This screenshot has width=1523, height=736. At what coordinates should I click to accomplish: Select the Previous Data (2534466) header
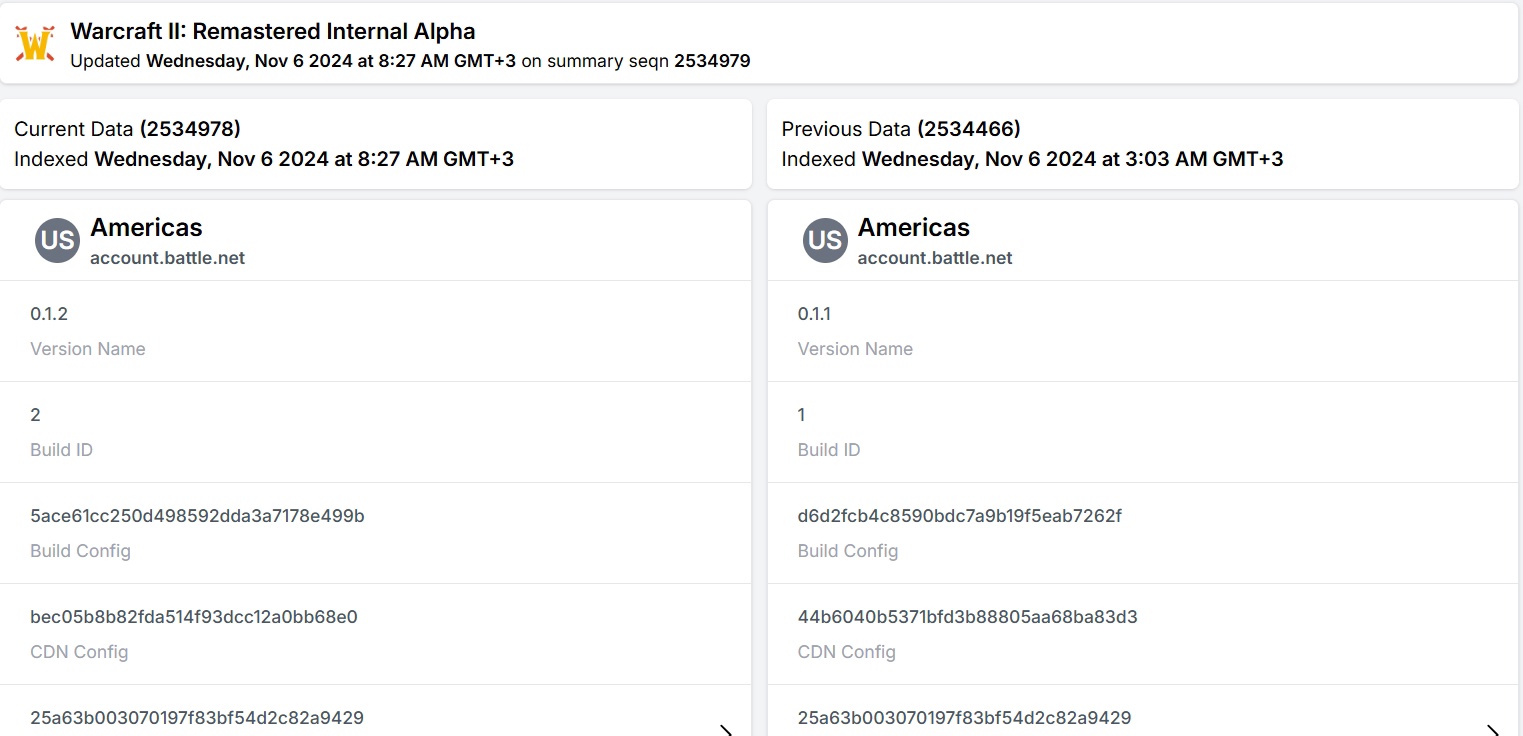tap(900, 129)
